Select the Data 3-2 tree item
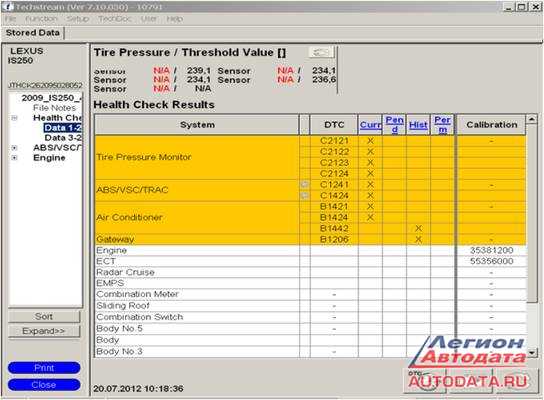544x400 pixels. [x=63, y=138]
